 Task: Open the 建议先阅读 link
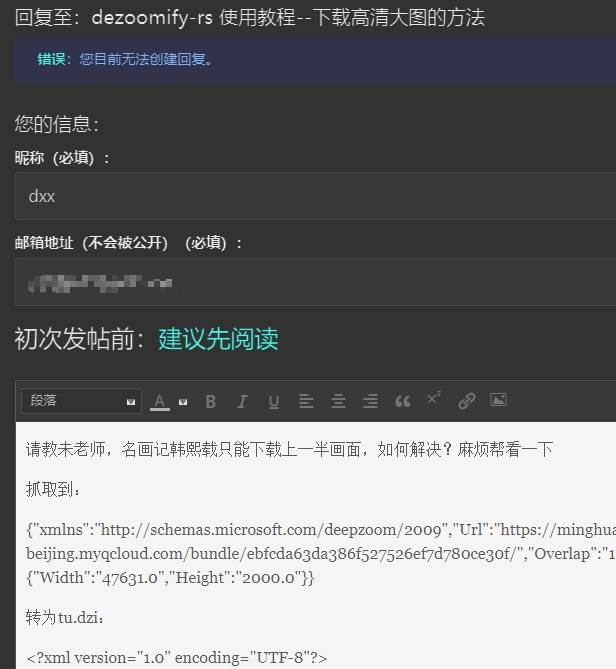[218, 339]
